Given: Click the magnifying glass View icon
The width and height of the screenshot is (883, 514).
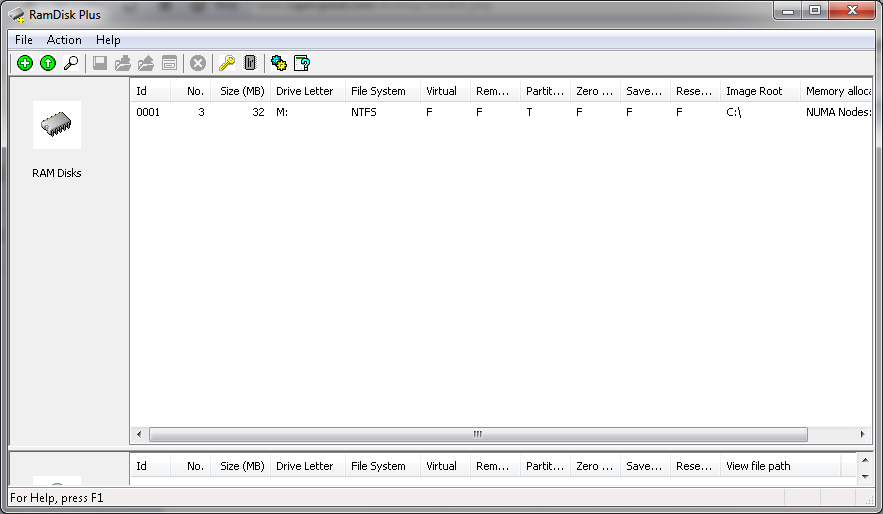Looking at the screenshot, I should (71, 63).
